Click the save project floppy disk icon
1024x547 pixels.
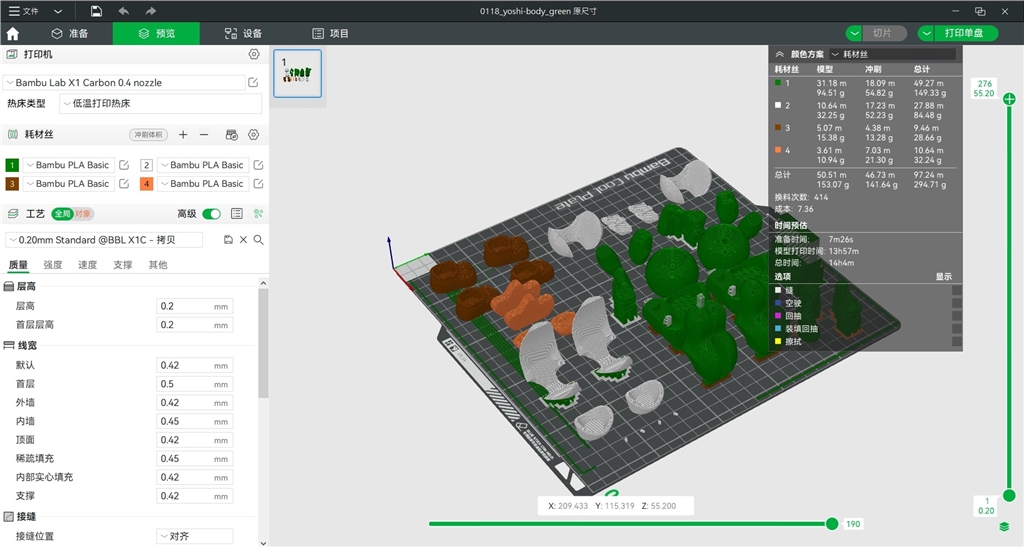[96, 11]
